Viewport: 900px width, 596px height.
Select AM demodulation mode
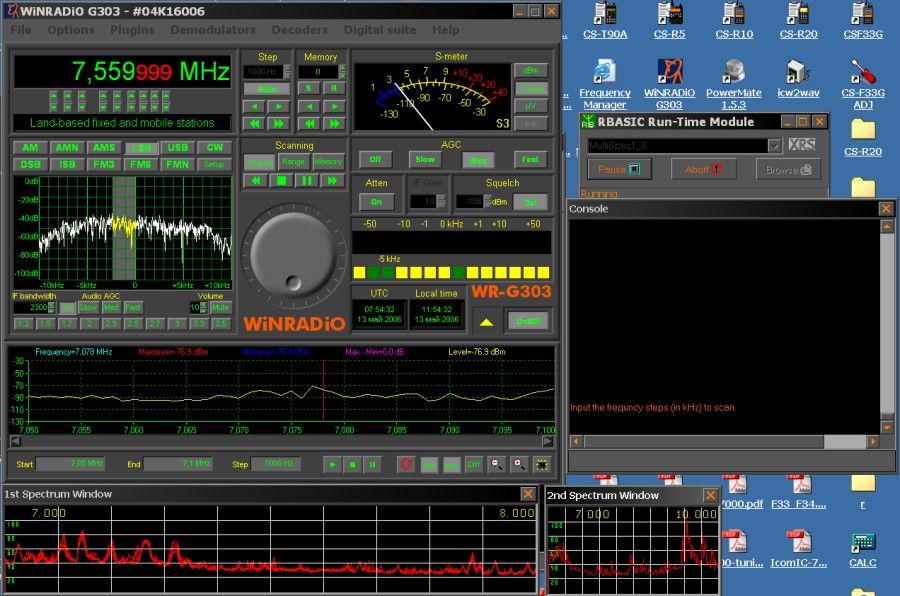coord(30,148)
